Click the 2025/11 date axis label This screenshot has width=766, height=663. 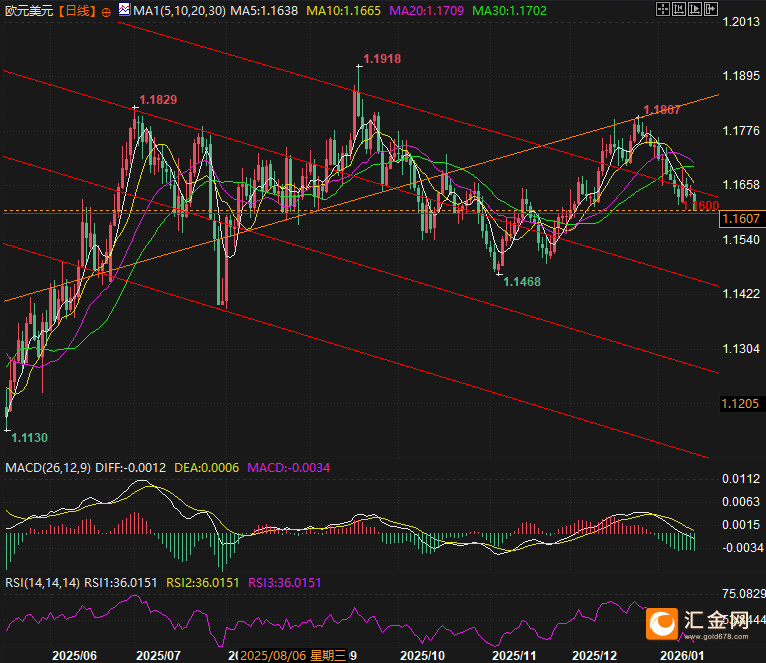(x=514, y=655)
